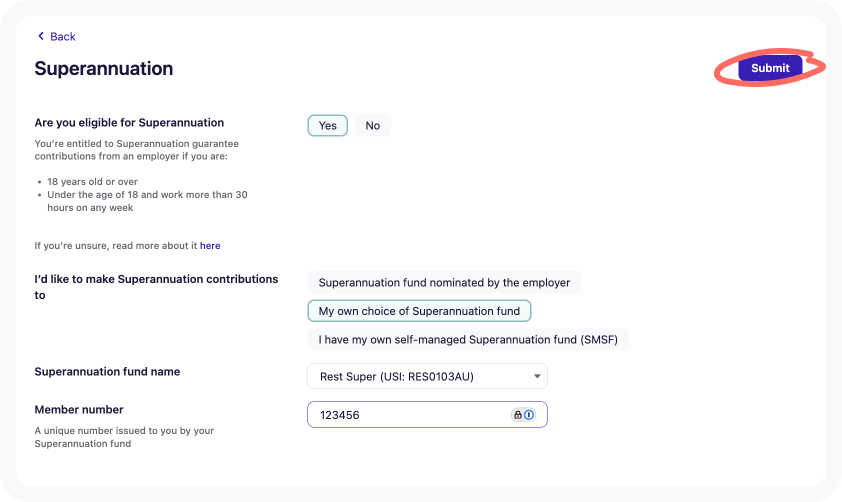842x502 pixels.
Task: Open the 'here' link about eligibility
Action: (x=210, y=245)
